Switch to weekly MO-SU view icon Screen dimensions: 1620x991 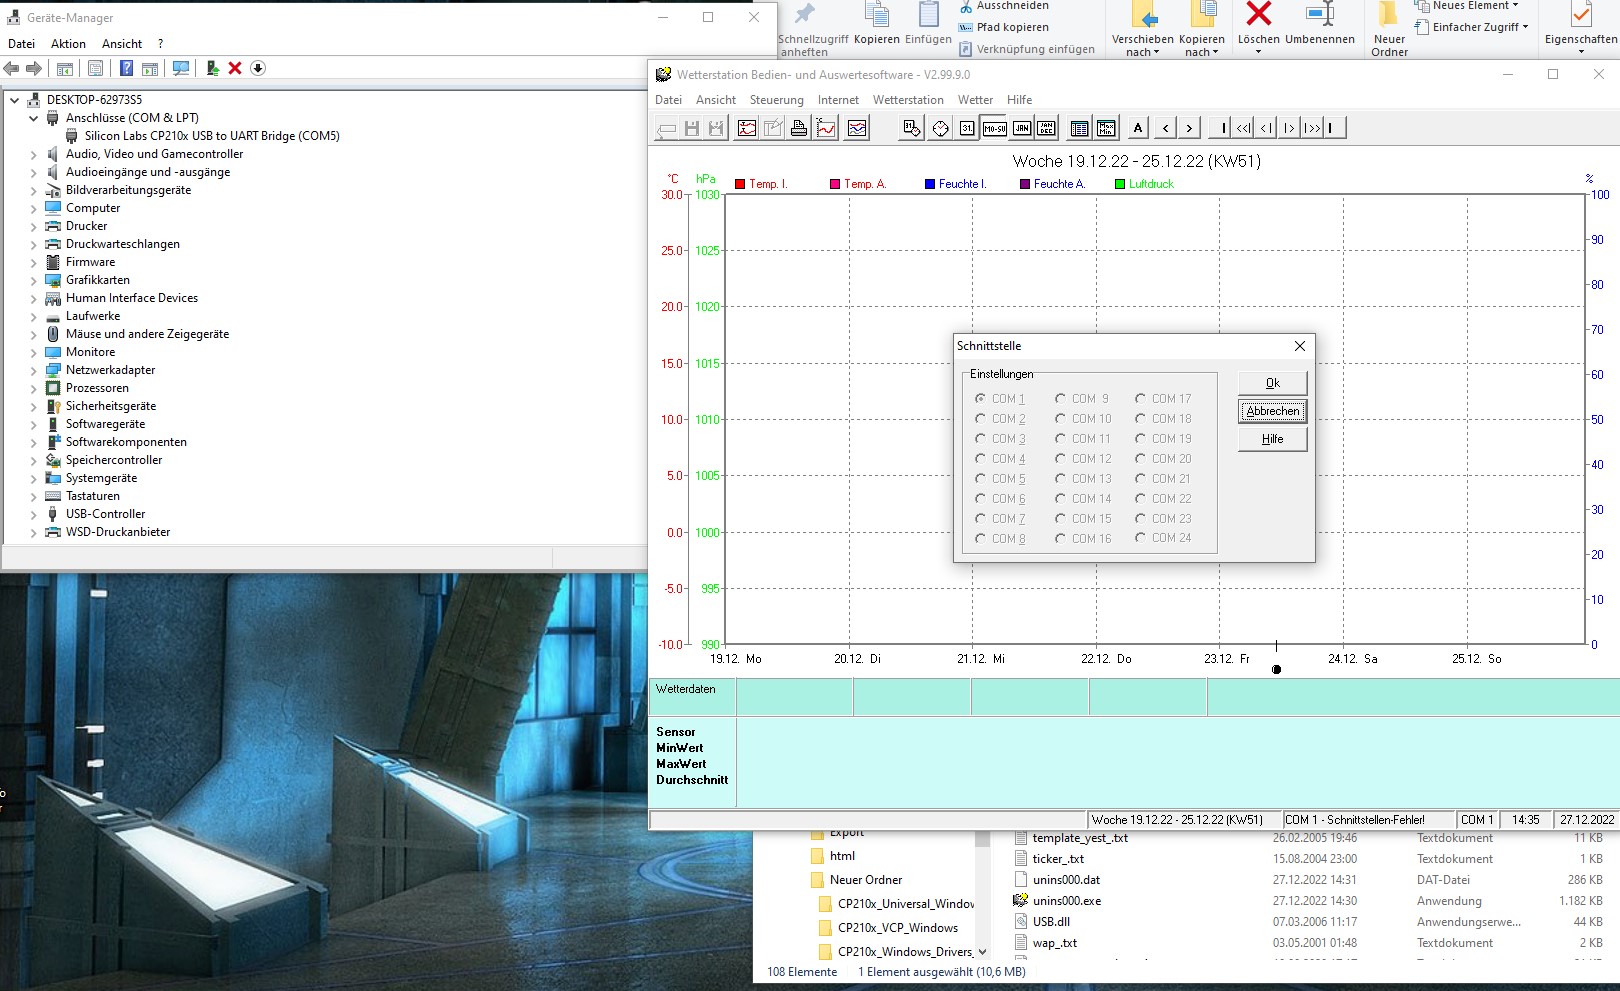coord(993,128)
